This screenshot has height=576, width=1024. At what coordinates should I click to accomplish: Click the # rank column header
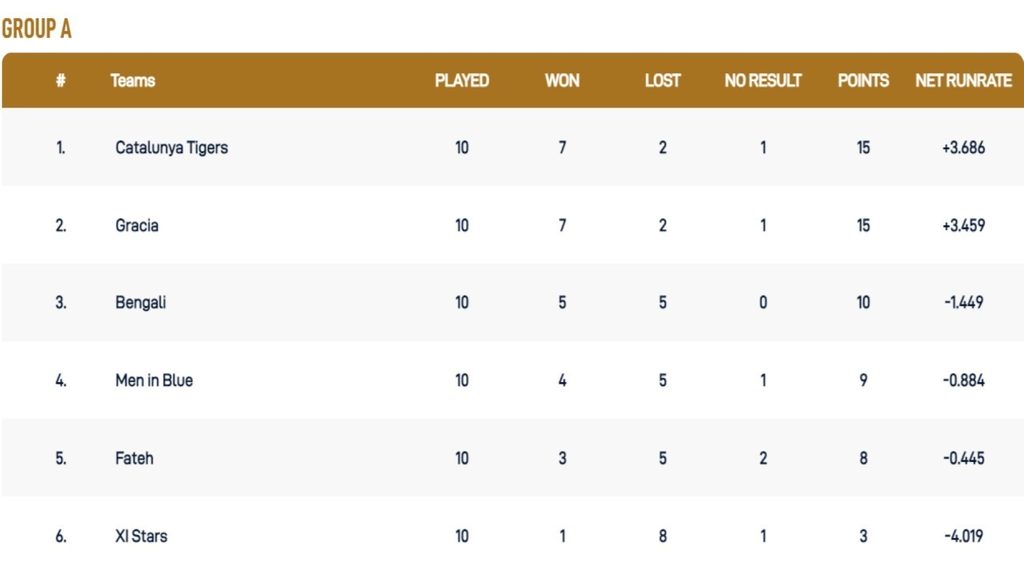point(61,81)
